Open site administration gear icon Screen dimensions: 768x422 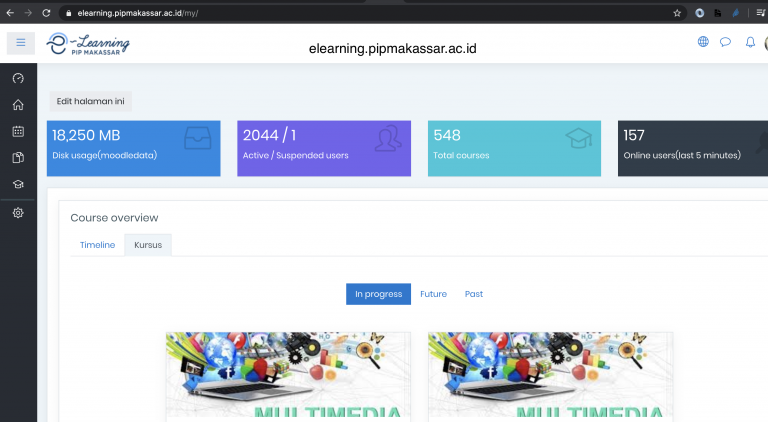point(18,213)
